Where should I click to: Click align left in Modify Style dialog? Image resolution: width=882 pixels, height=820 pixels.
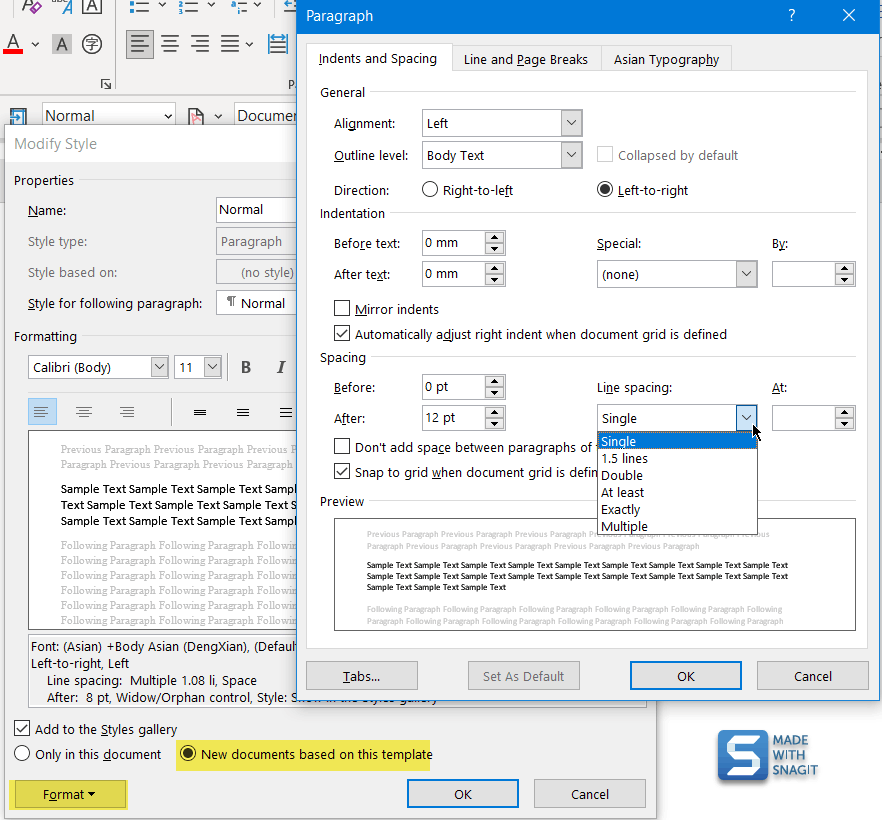(42, 412)
